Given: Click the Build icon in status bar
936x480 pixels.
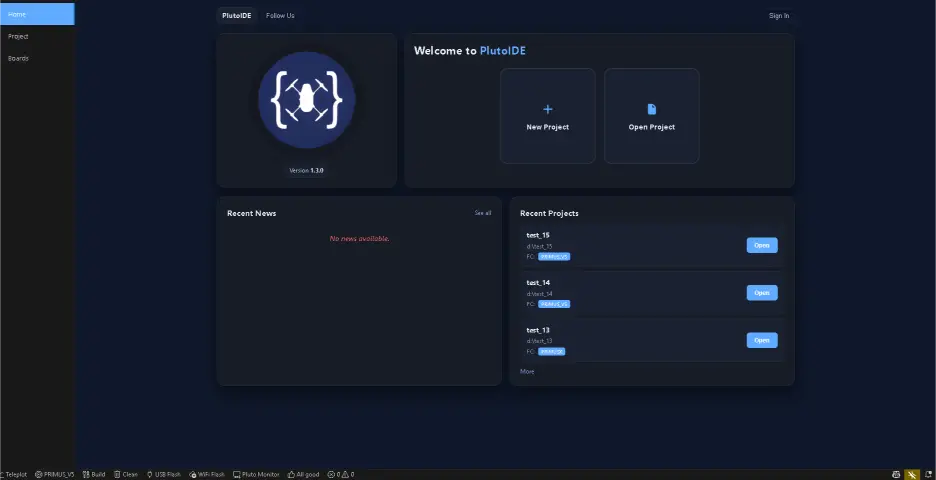Looking at the screenshot, I should click(x=87, y=474).
